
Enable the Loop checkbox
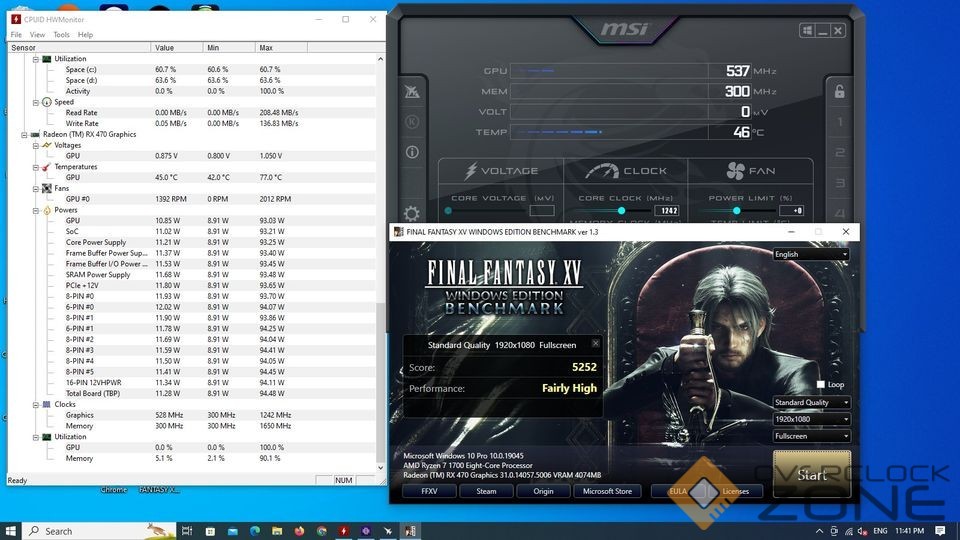click(x=821, y=384)
